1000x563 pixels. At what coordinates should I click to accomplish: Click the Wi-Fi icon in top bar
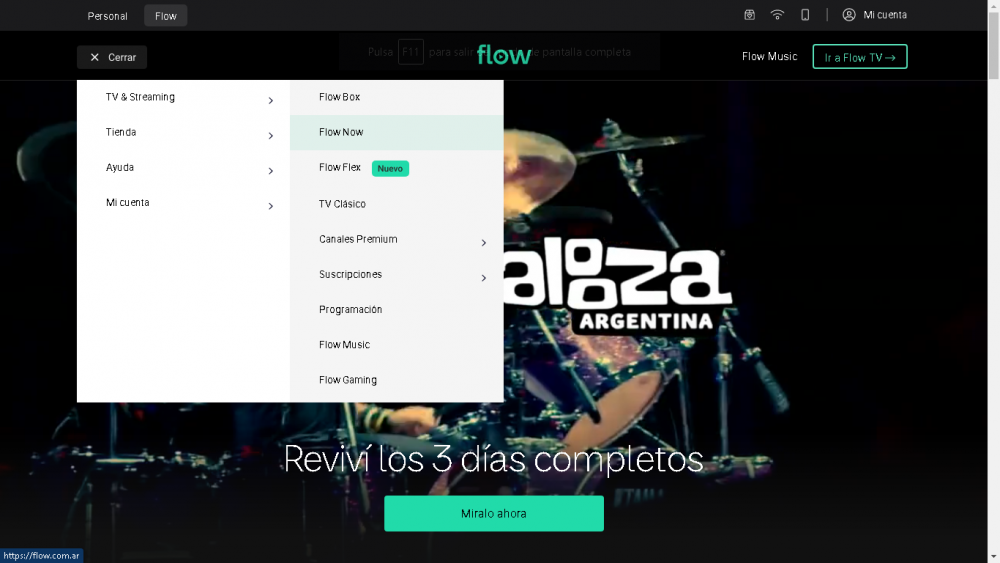click(x=777, y=15)
